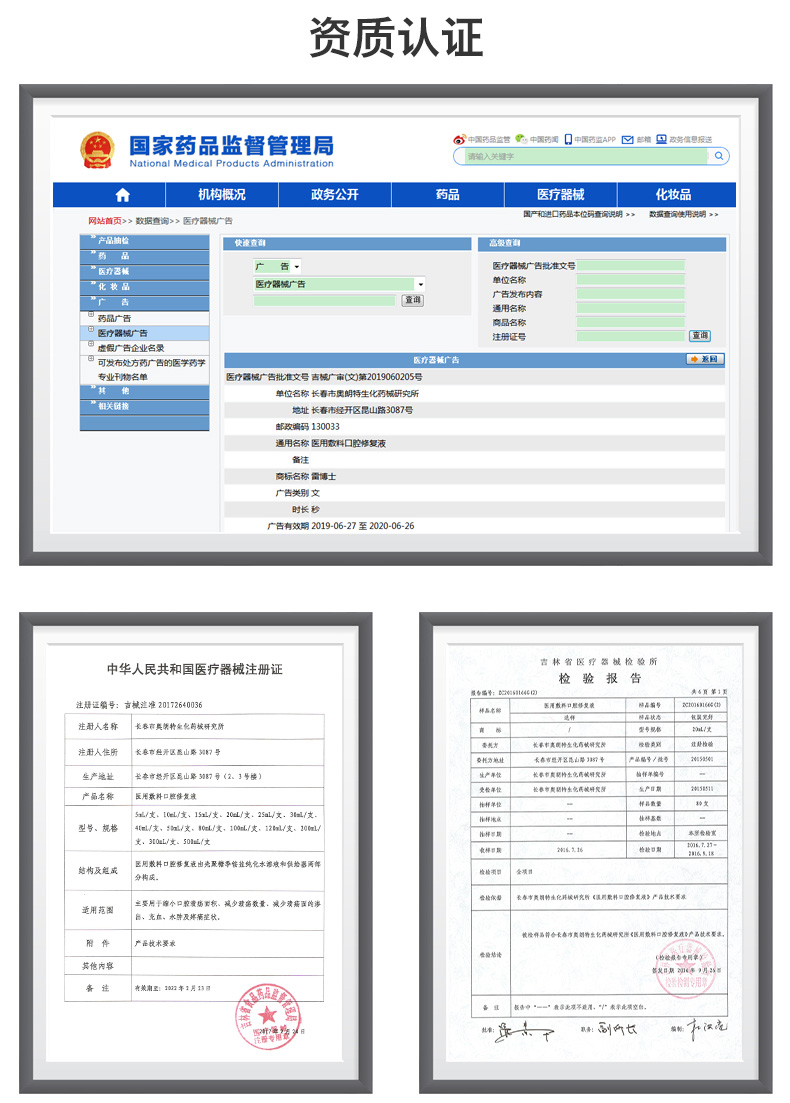Open the WeChat icon for 中国药闻
The width and height of the screenshot is (790, 1103).
[x=521, y=139]
